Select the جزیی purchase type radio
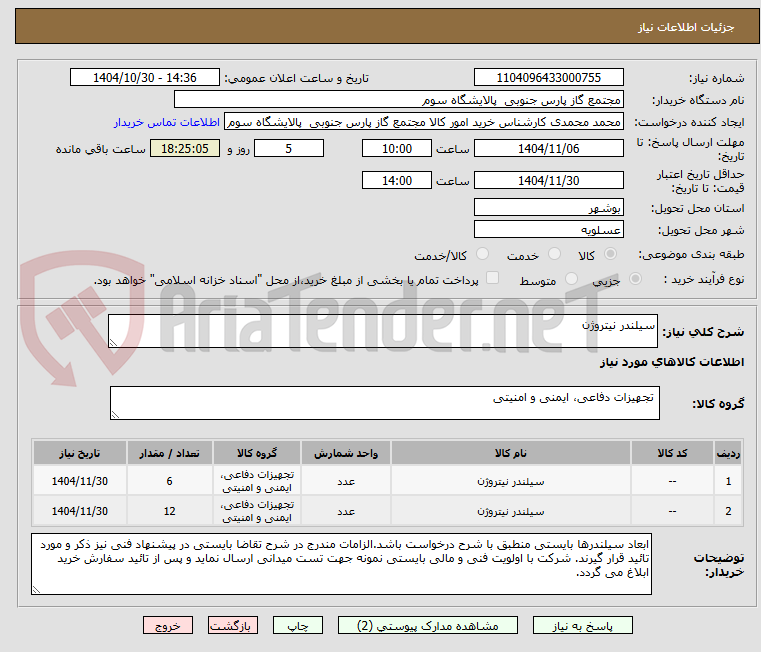Screen dimensions: 761x652 click(635, 279)
